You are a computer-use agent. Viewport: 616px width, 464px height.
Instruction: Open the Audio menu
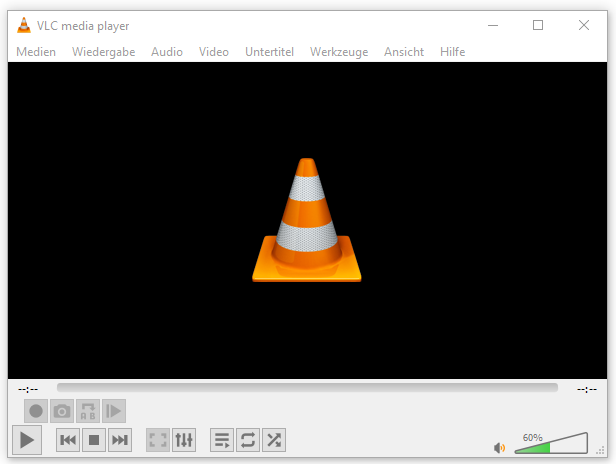[x=167, y=52]
